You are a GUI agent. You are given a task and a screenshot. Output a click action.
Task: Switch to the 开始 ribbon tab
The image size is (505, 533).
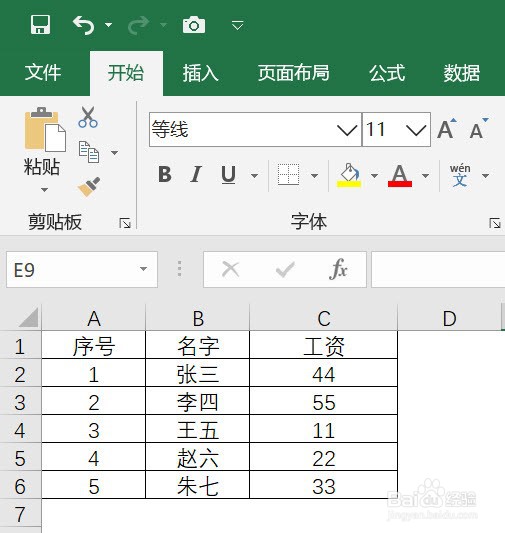(126, 72)
